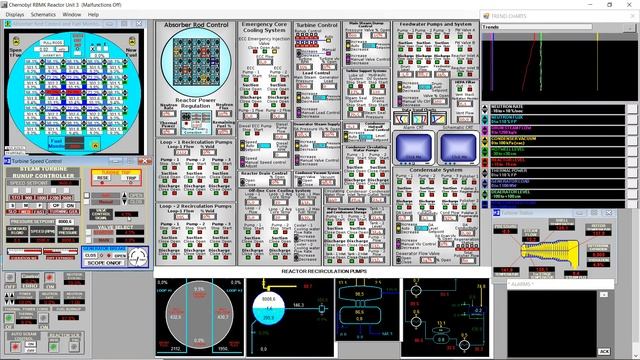Adjust Drum Steam Flow trend scale arrows
Viewport: 640px width, 360px height.
point(485,130)
